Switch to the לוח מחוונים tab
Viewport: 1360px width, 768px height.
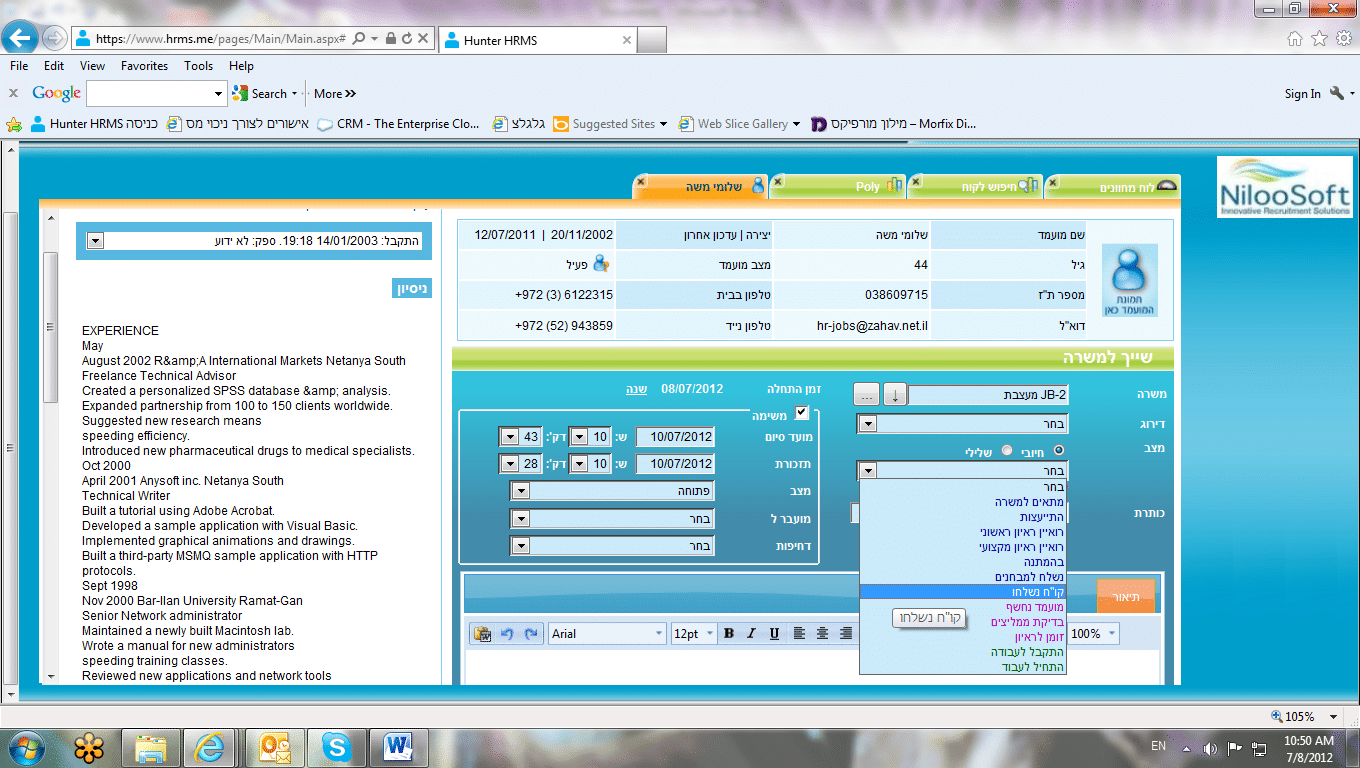[x=1114, y=186]
